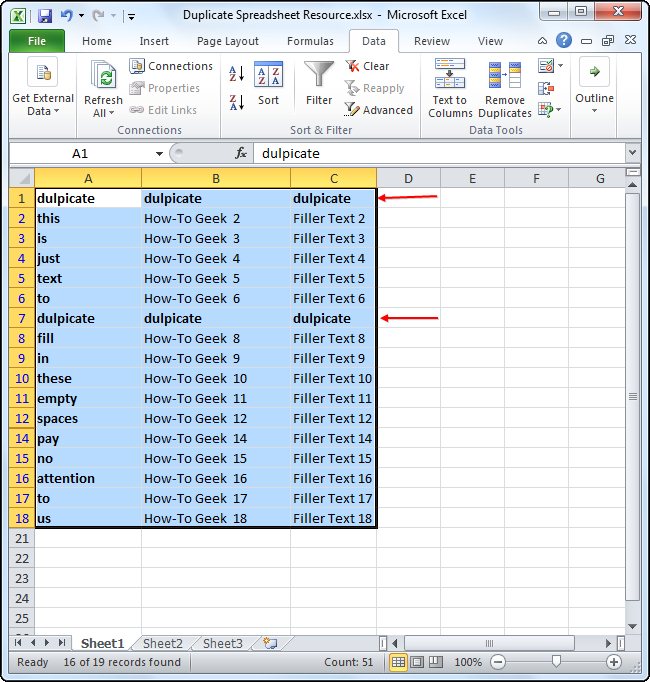Switch to the Insert tab
This screenshot has width=650, height=682.
pos(154,41)
